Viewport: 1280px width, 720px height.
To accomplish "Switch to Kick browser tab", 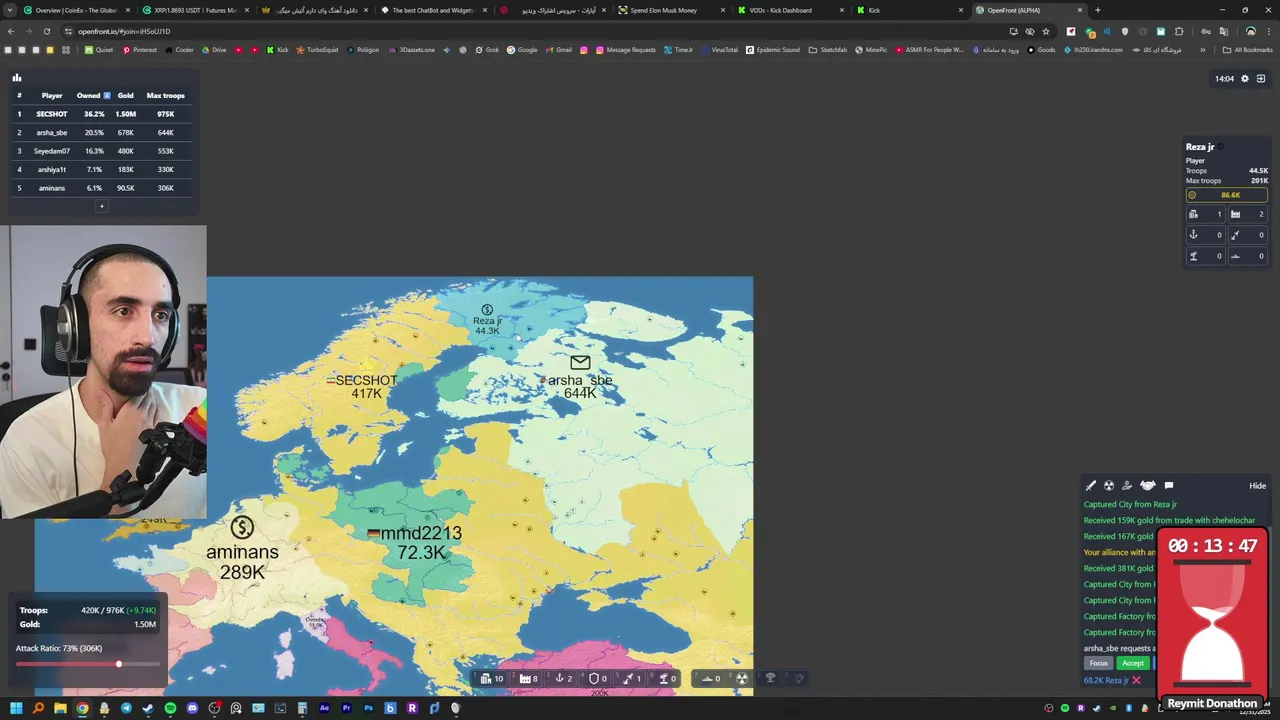I will point(910,10).
